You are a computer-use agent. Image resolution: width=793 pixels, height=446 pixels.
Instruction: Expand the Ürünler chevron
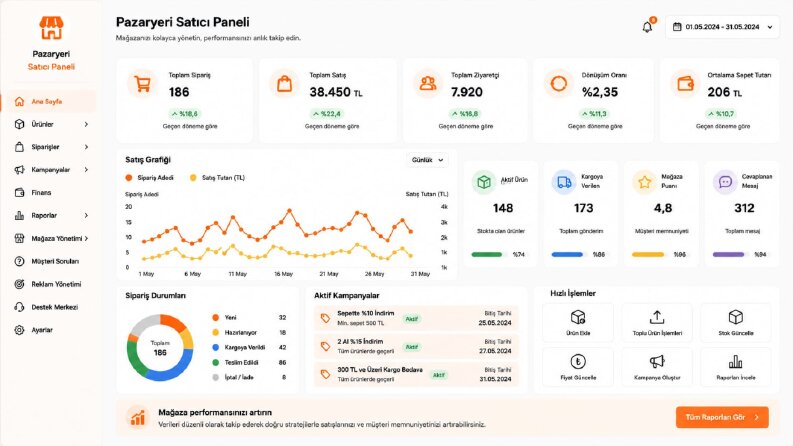(86, 124)
